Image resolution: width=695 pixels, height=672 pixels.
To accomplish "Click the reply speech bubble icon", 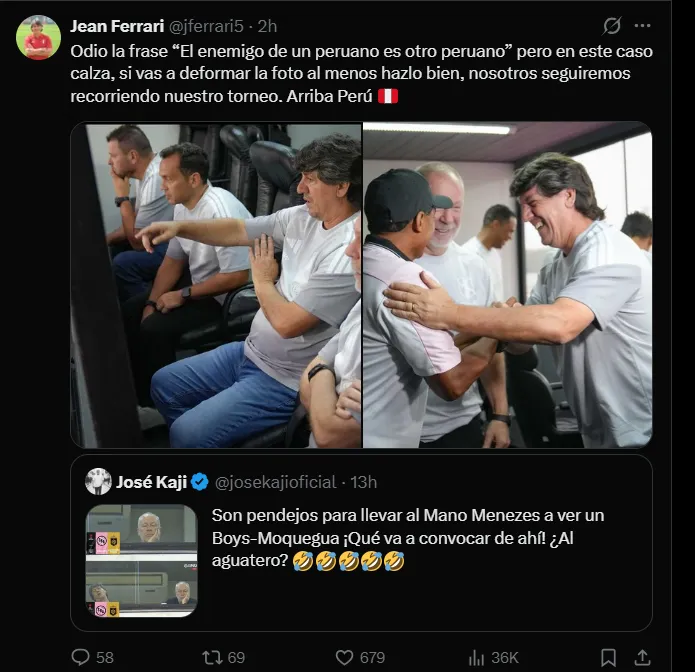I will 81,657.
